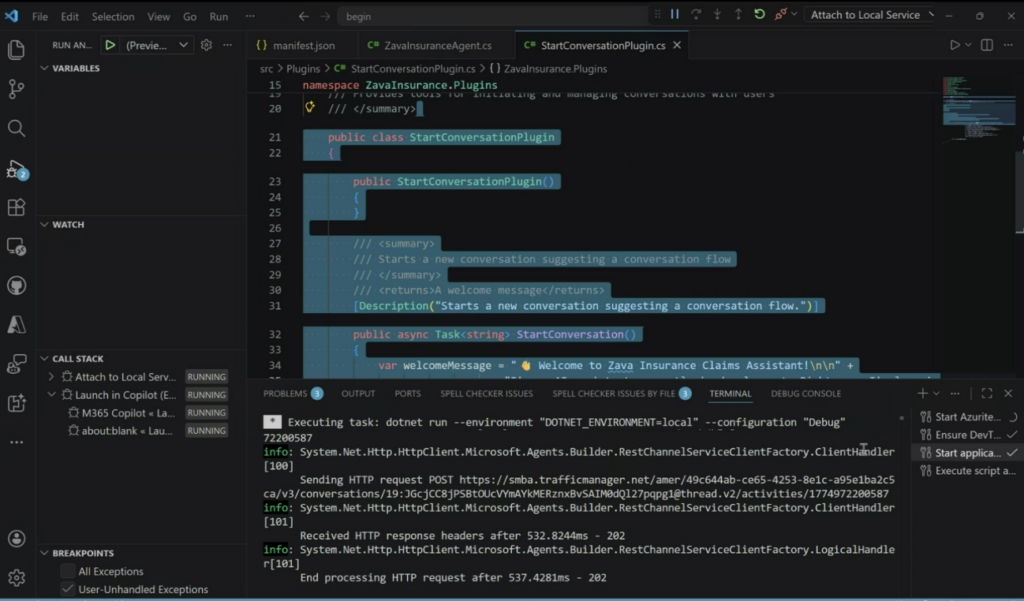Open the GitHub panel from the sidebar
Image resolution: width=1024 pixels, height=601 pixels.
click(x=16, y=286)
